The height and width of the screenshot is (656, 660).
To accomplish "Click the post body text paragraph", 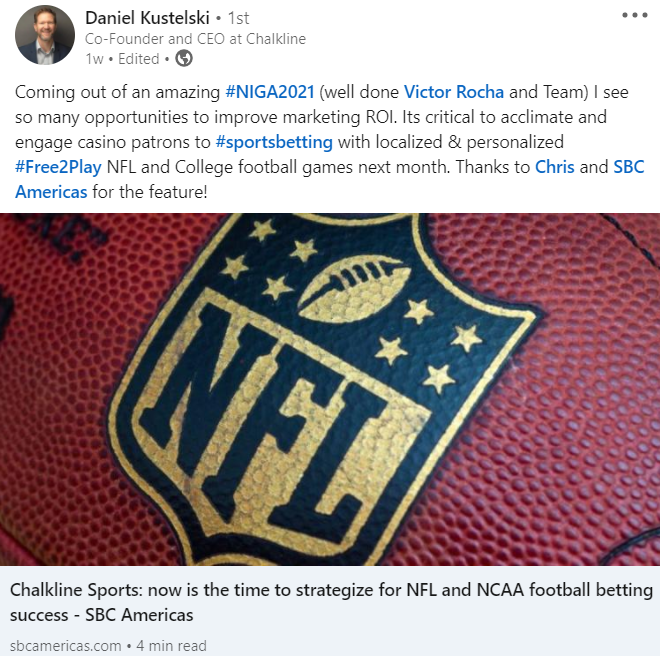I will pos(330,142).
